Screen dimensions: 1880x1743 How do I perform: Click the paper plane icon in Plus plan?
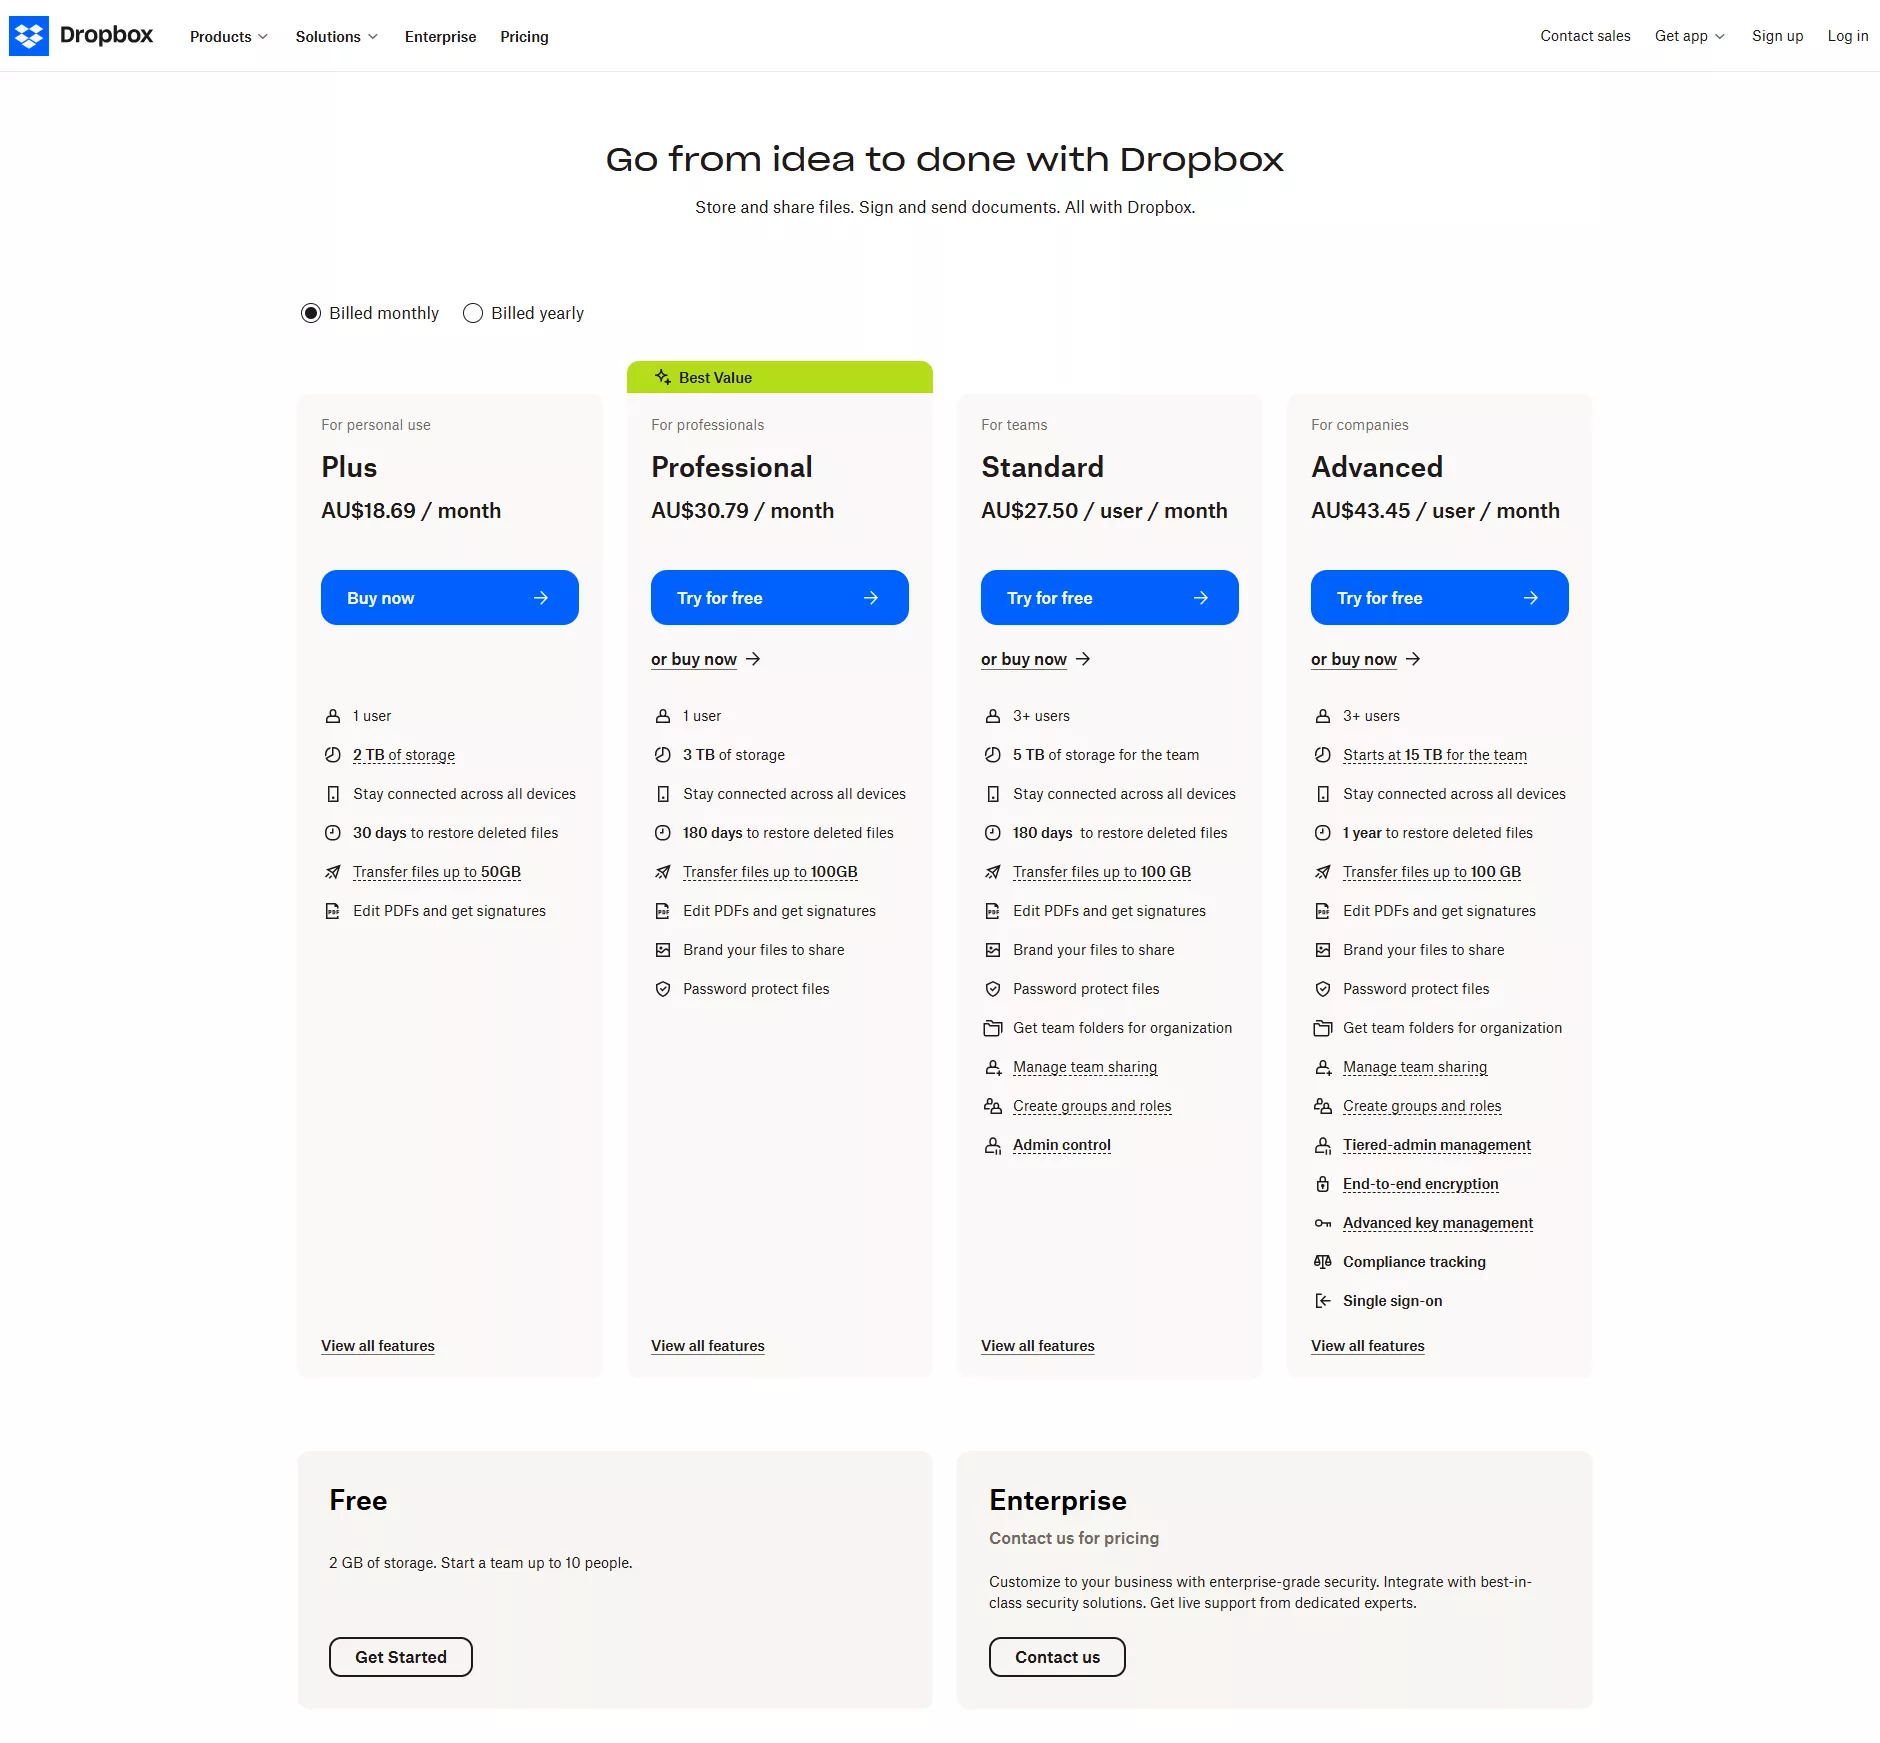[333, 872]
